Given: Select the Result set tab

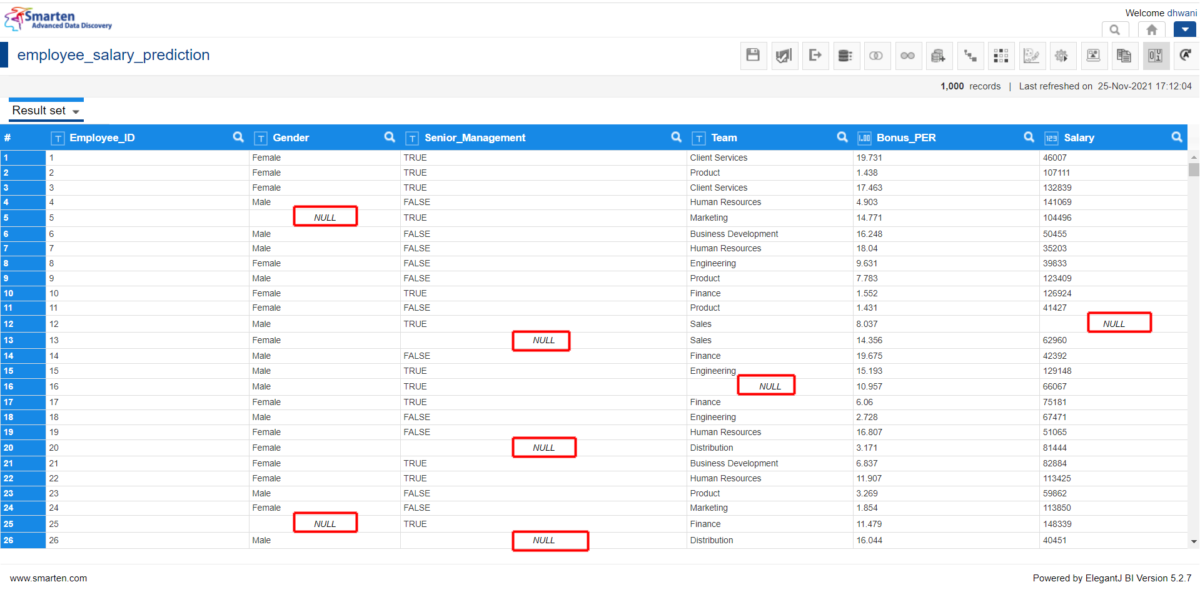Looking at the screenshot, I should [x=38, y=110].
